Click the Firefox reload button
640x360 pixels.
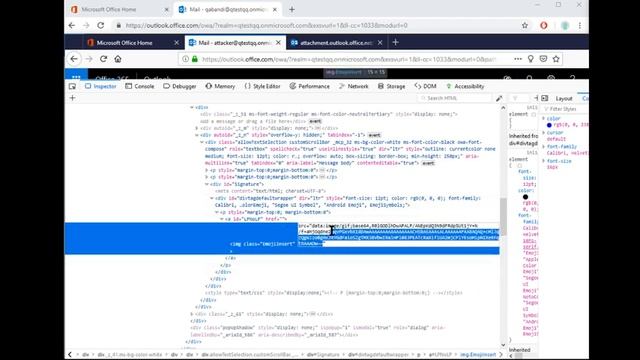[103, 59]
